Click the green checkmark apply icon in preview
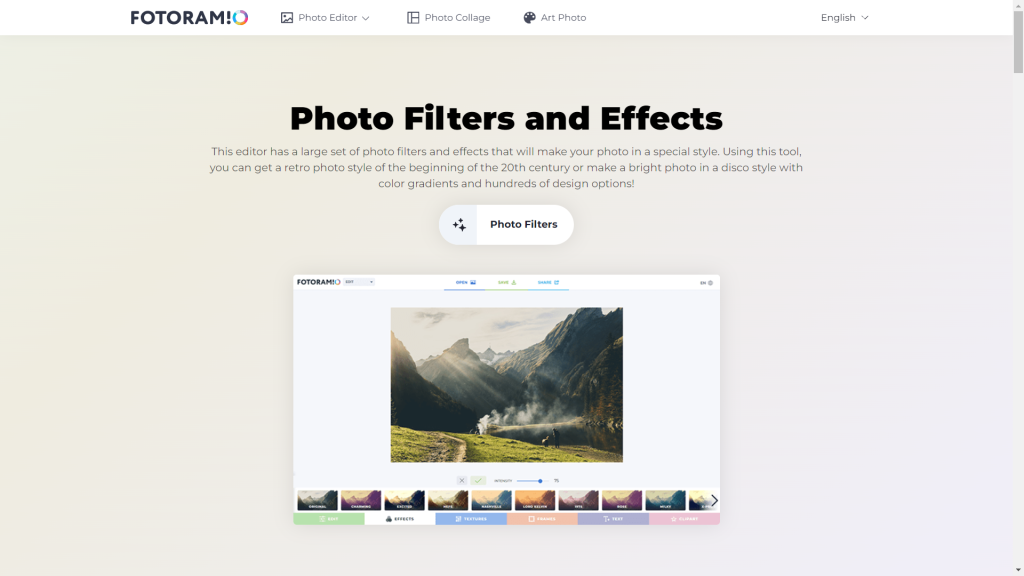The image size is (1024, 576). [x=478, y=481]
